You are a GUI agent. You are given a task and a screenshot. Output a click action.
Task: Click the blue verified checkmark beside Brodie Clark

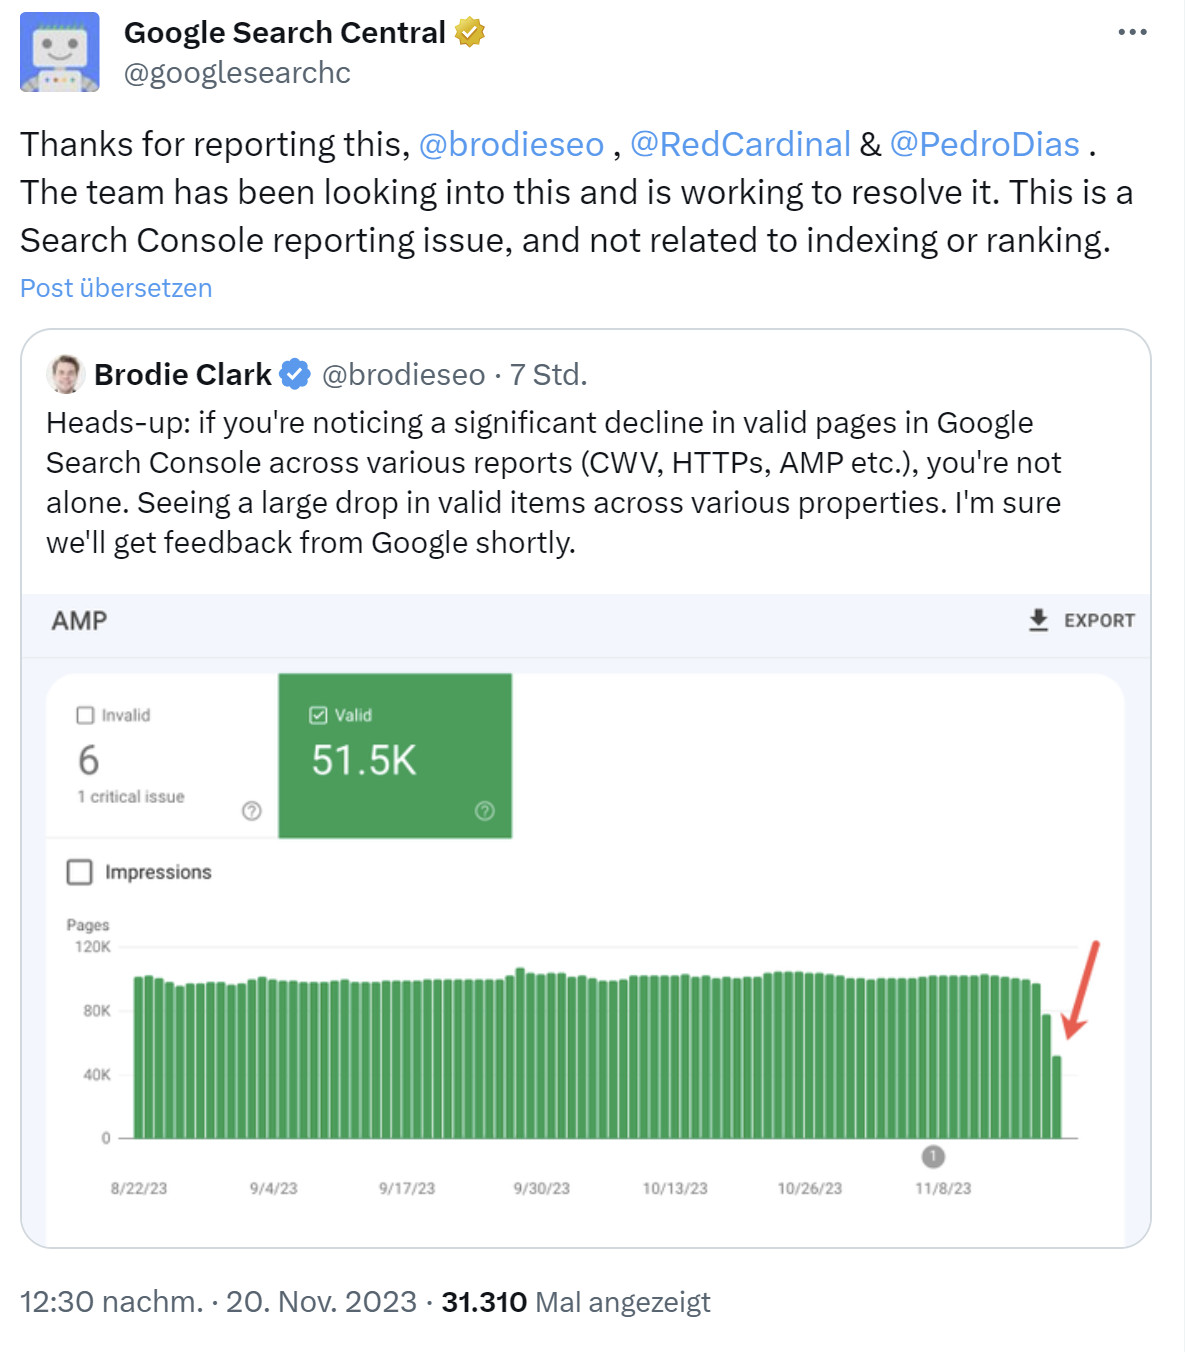(x=292, y=373)
